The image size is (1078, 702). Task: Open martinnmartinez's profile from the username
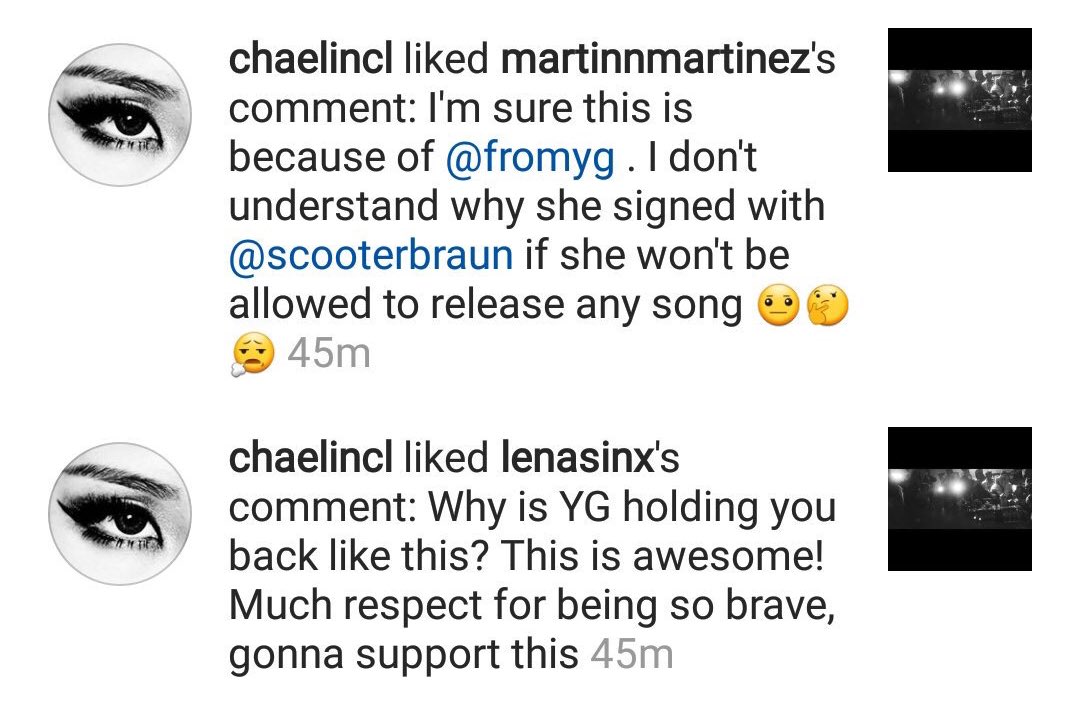coord(654,60)
